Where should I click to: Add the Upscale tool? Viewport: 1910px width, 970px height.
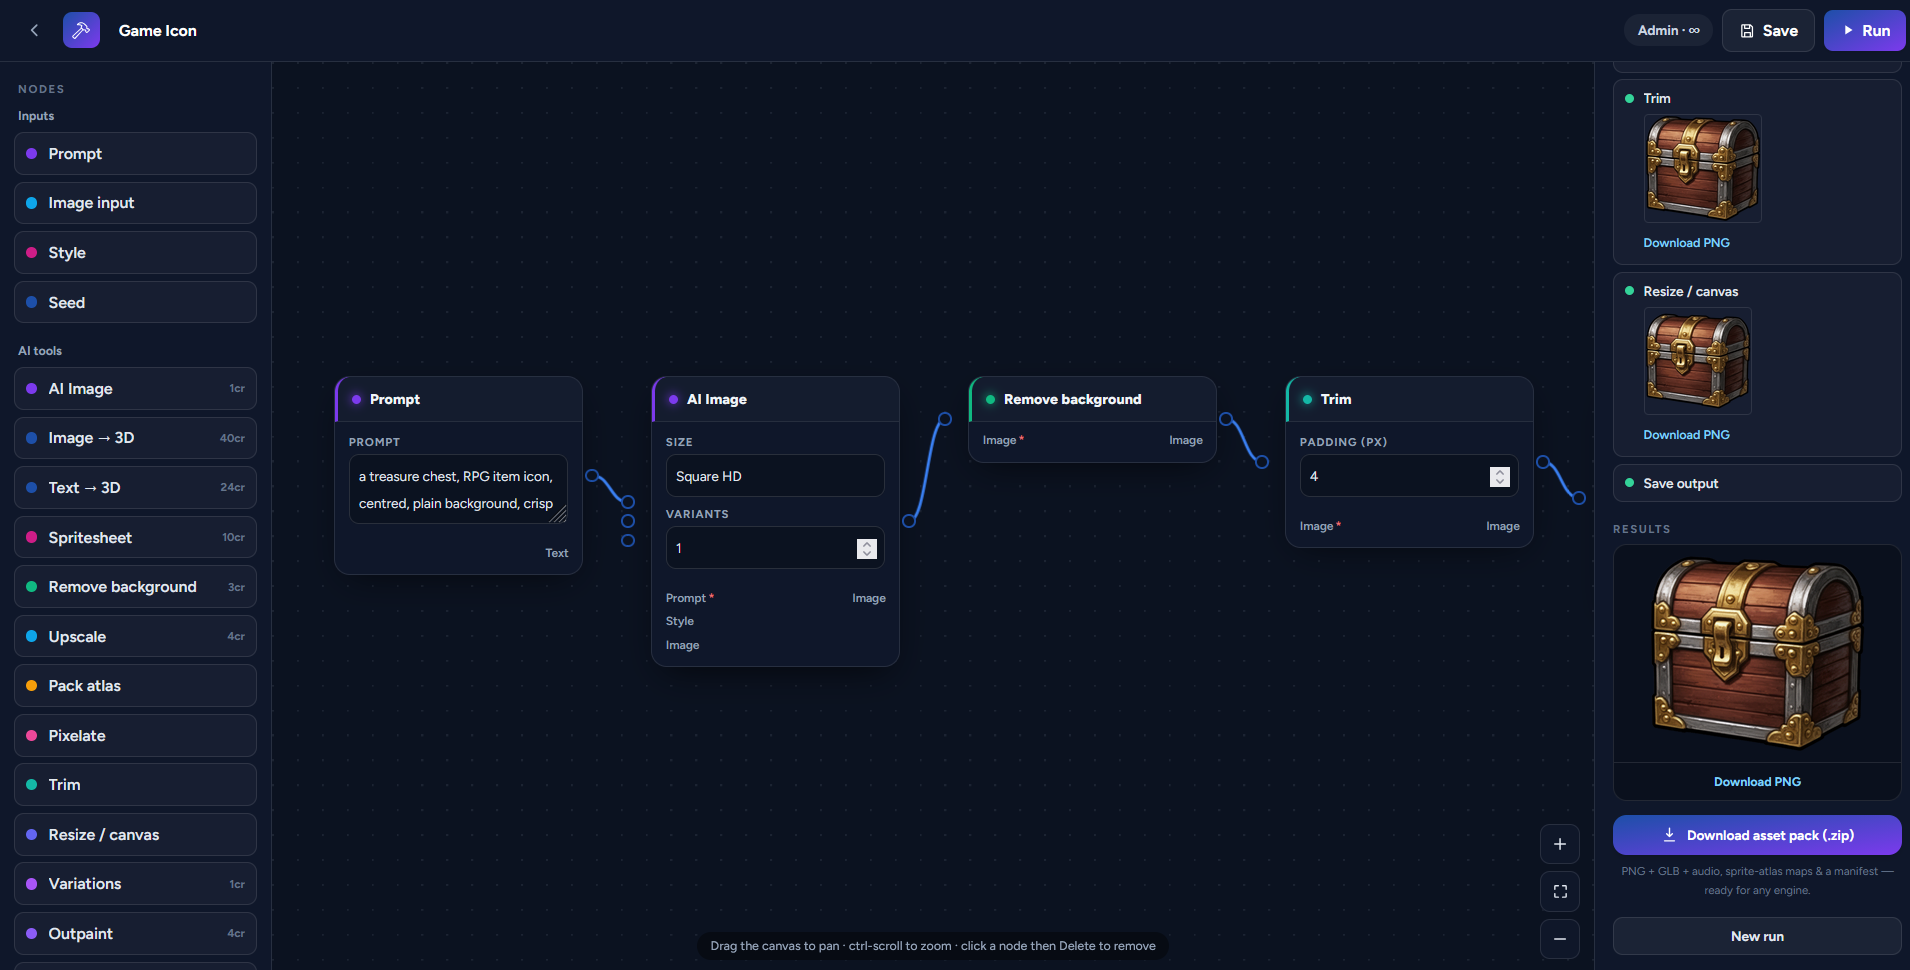pos(135,636)
